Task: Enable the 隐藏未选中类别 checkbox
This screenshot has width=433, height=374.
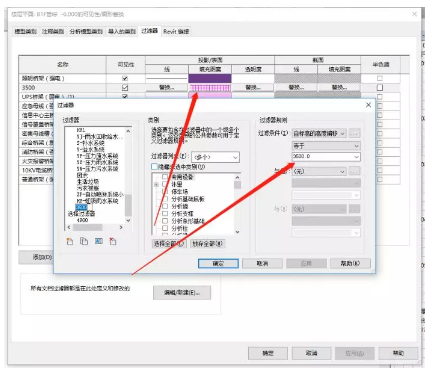Action: (x=154, y=166)
